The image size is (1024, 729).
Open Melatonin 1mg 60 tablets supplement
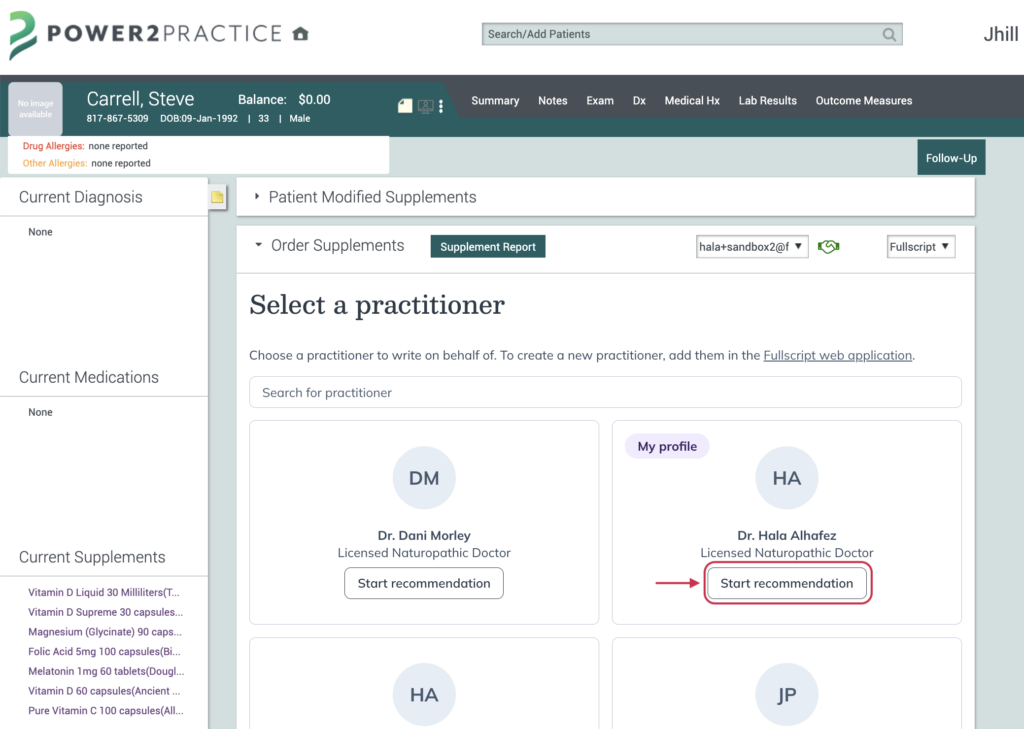[x=106, y=670]
